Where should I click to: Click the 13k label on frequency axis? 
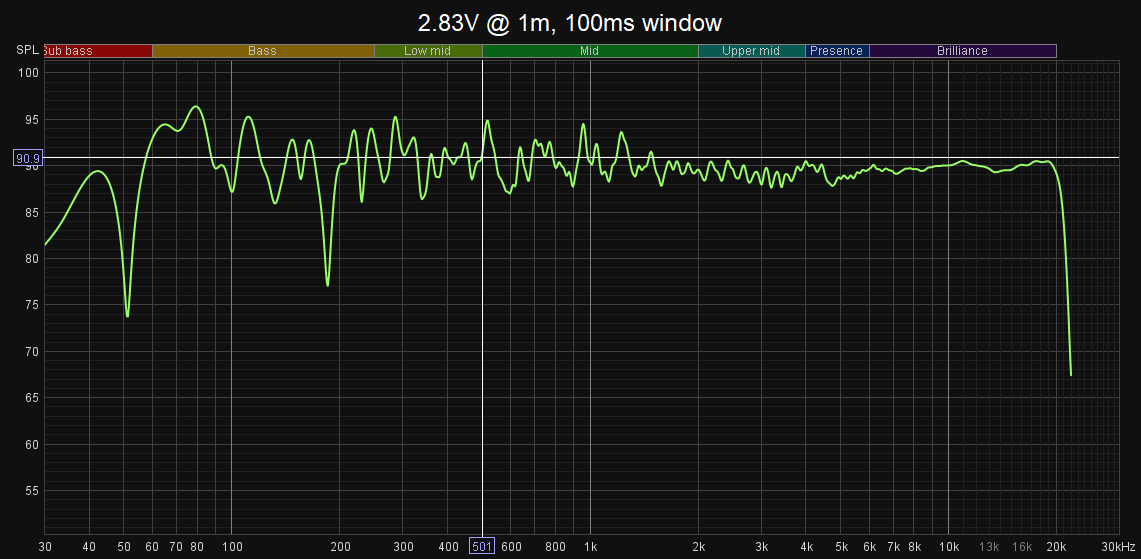click(x=989, y=547)
